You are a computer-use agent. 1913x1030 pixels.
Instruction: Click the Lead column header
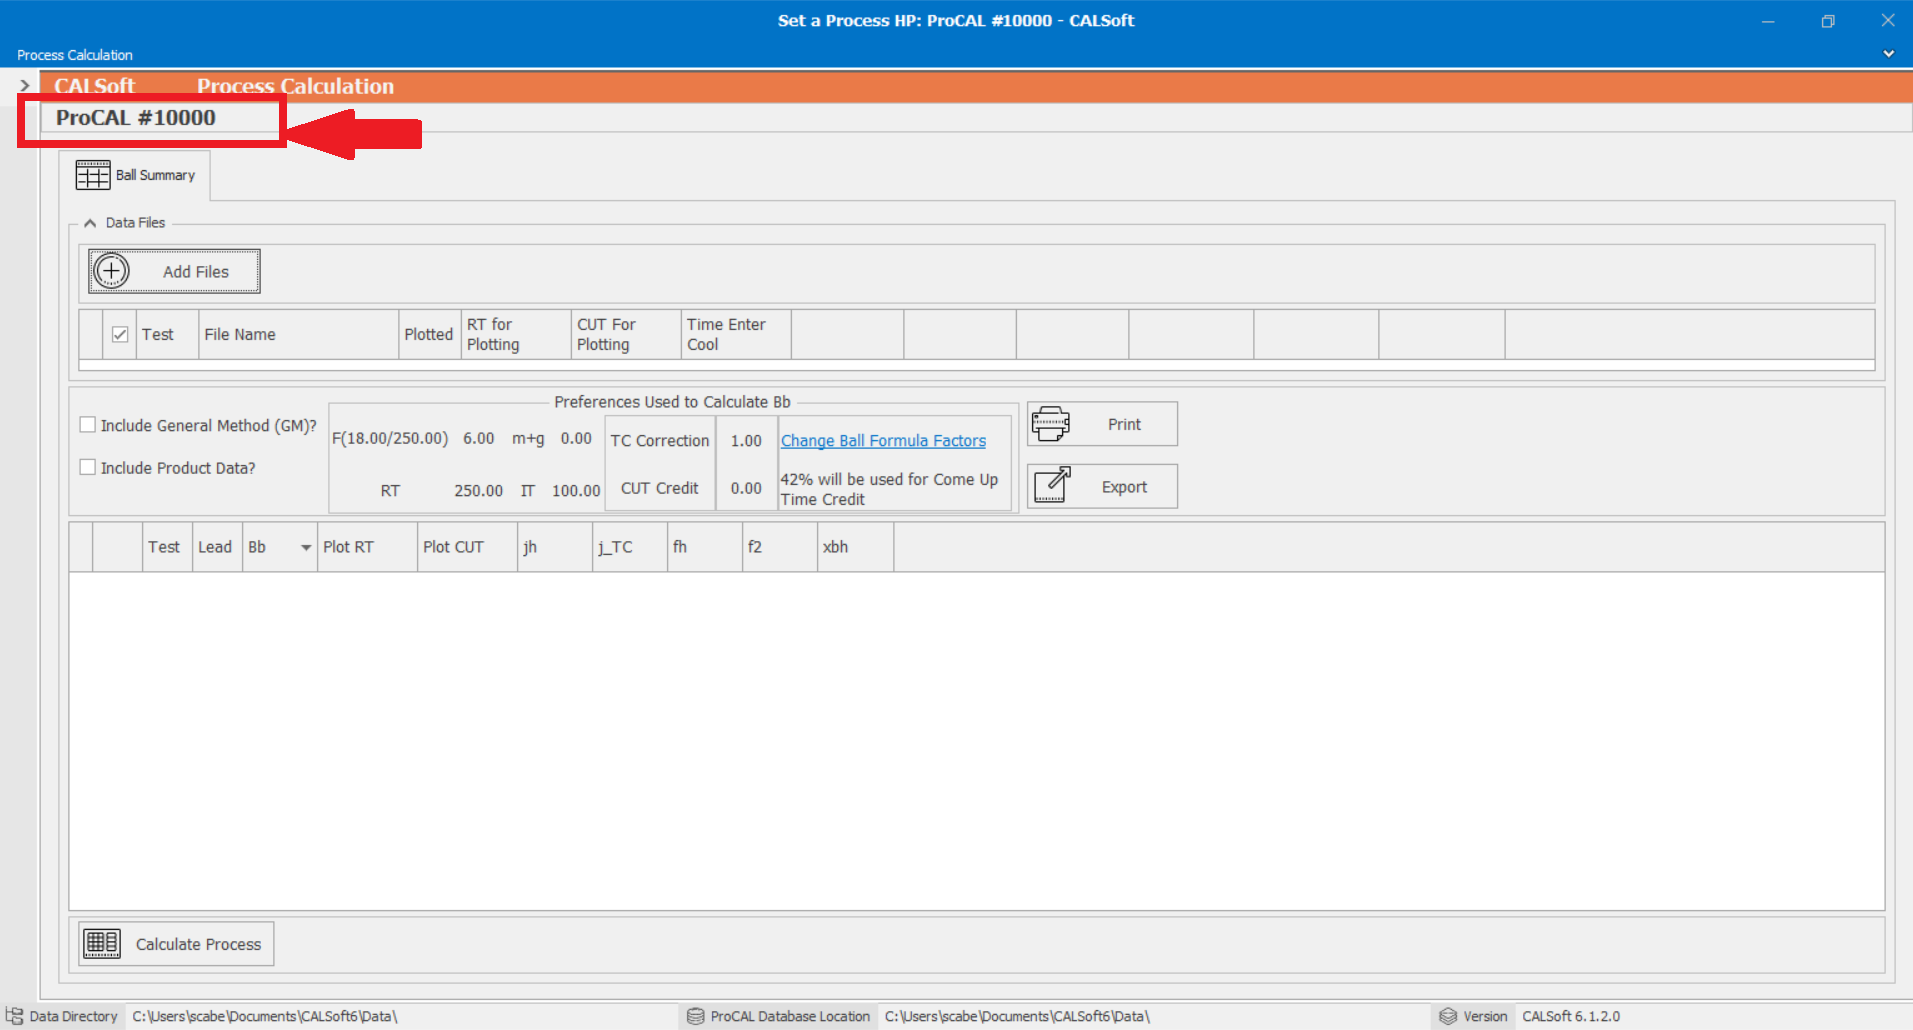217,547
